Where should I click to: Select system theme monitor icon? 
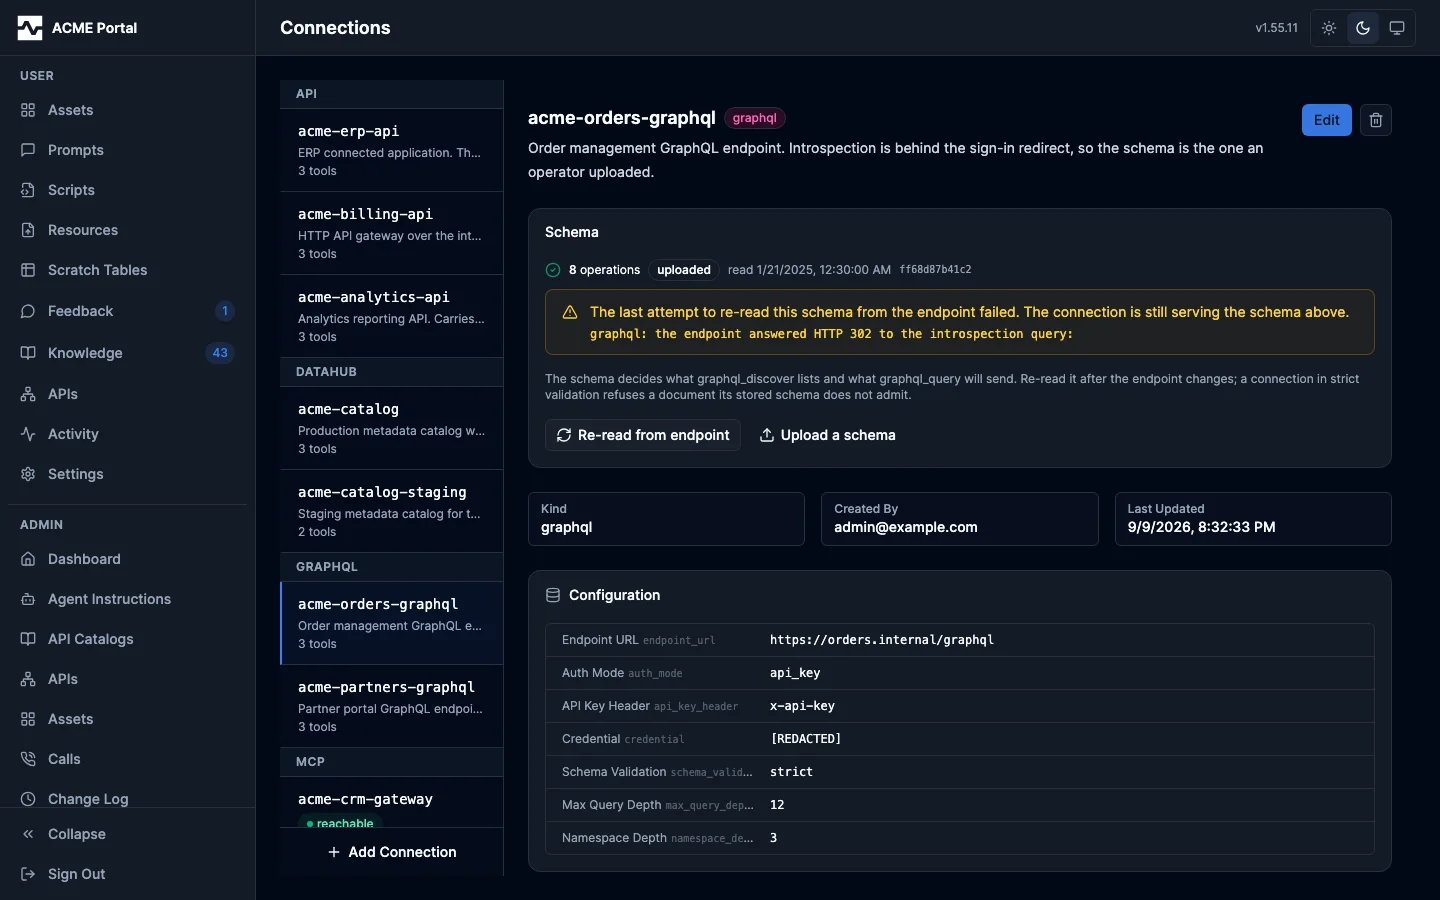1397,28
